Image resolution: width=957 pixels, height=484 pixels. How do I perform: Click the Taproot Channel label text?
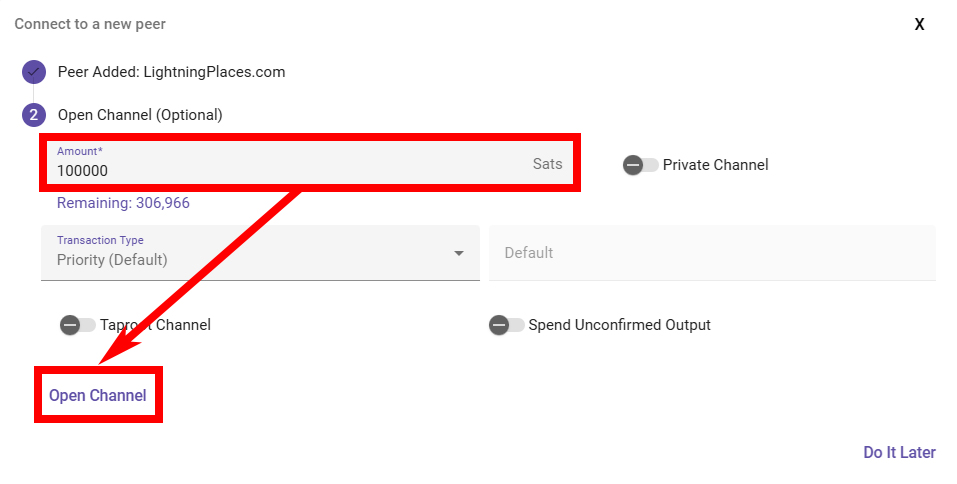click(156, 325)
